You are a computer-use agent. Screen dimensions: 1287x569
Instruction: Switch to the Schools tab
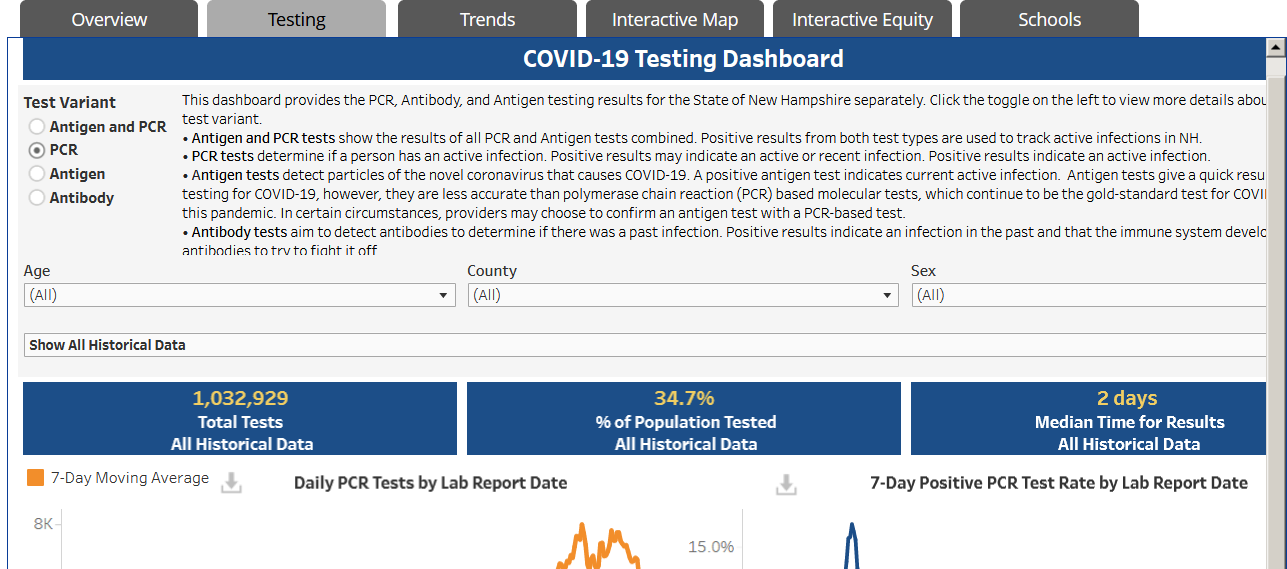(x=1049, y=19)
